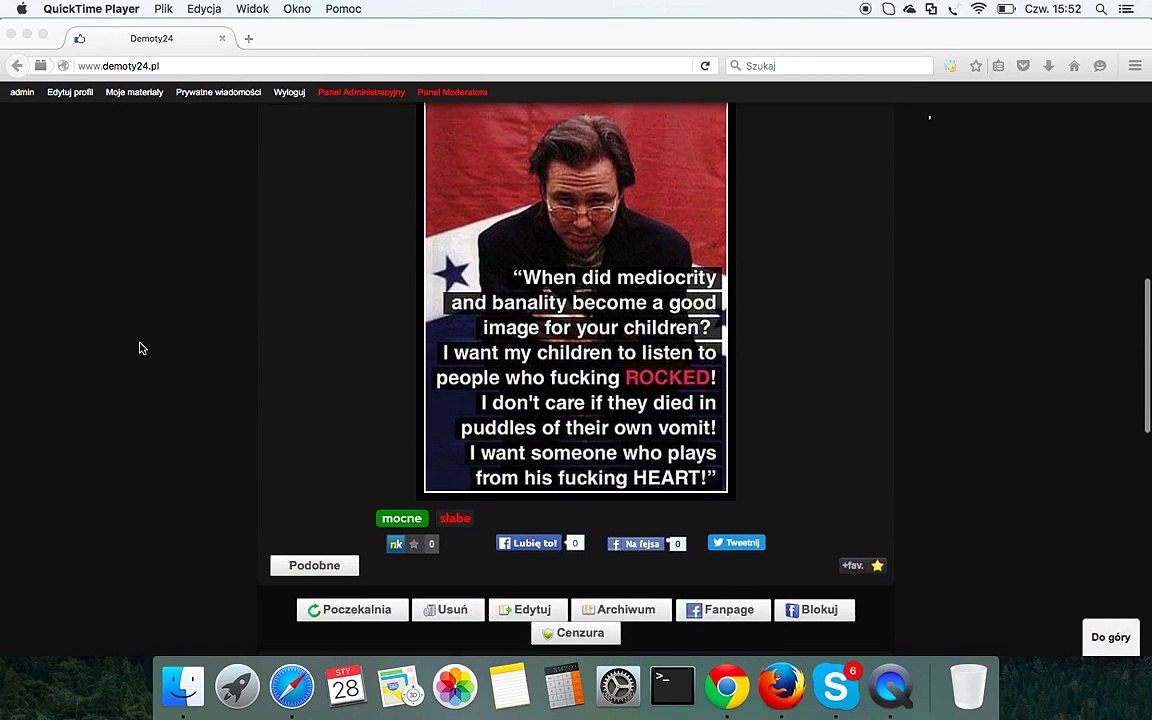This screenshot has width=1152, height=720.
Task: Open Calendar from the Dock
Action: pyautogui.click(x=346, y=687)
